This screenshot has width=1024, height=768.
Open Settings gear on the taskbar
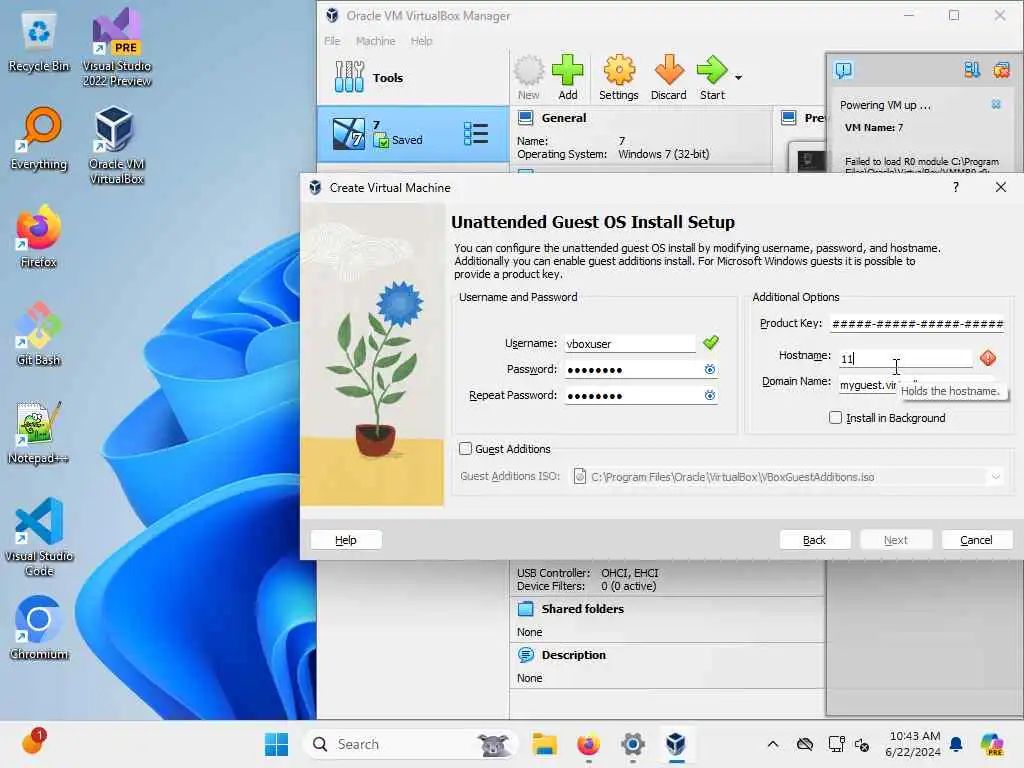coord(632,744)
